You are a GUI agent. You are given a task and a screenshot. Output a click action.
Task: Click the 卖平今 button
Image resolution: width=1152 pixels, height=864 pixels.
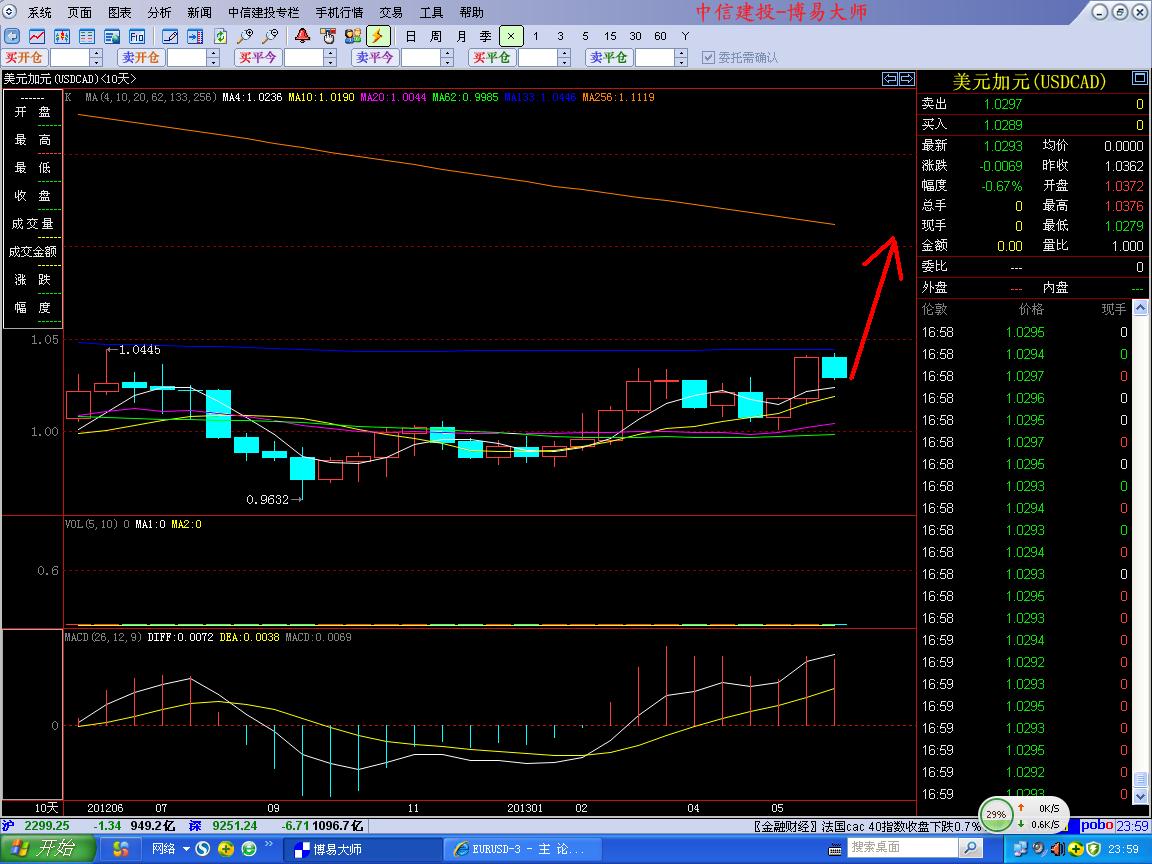point(375,57)
